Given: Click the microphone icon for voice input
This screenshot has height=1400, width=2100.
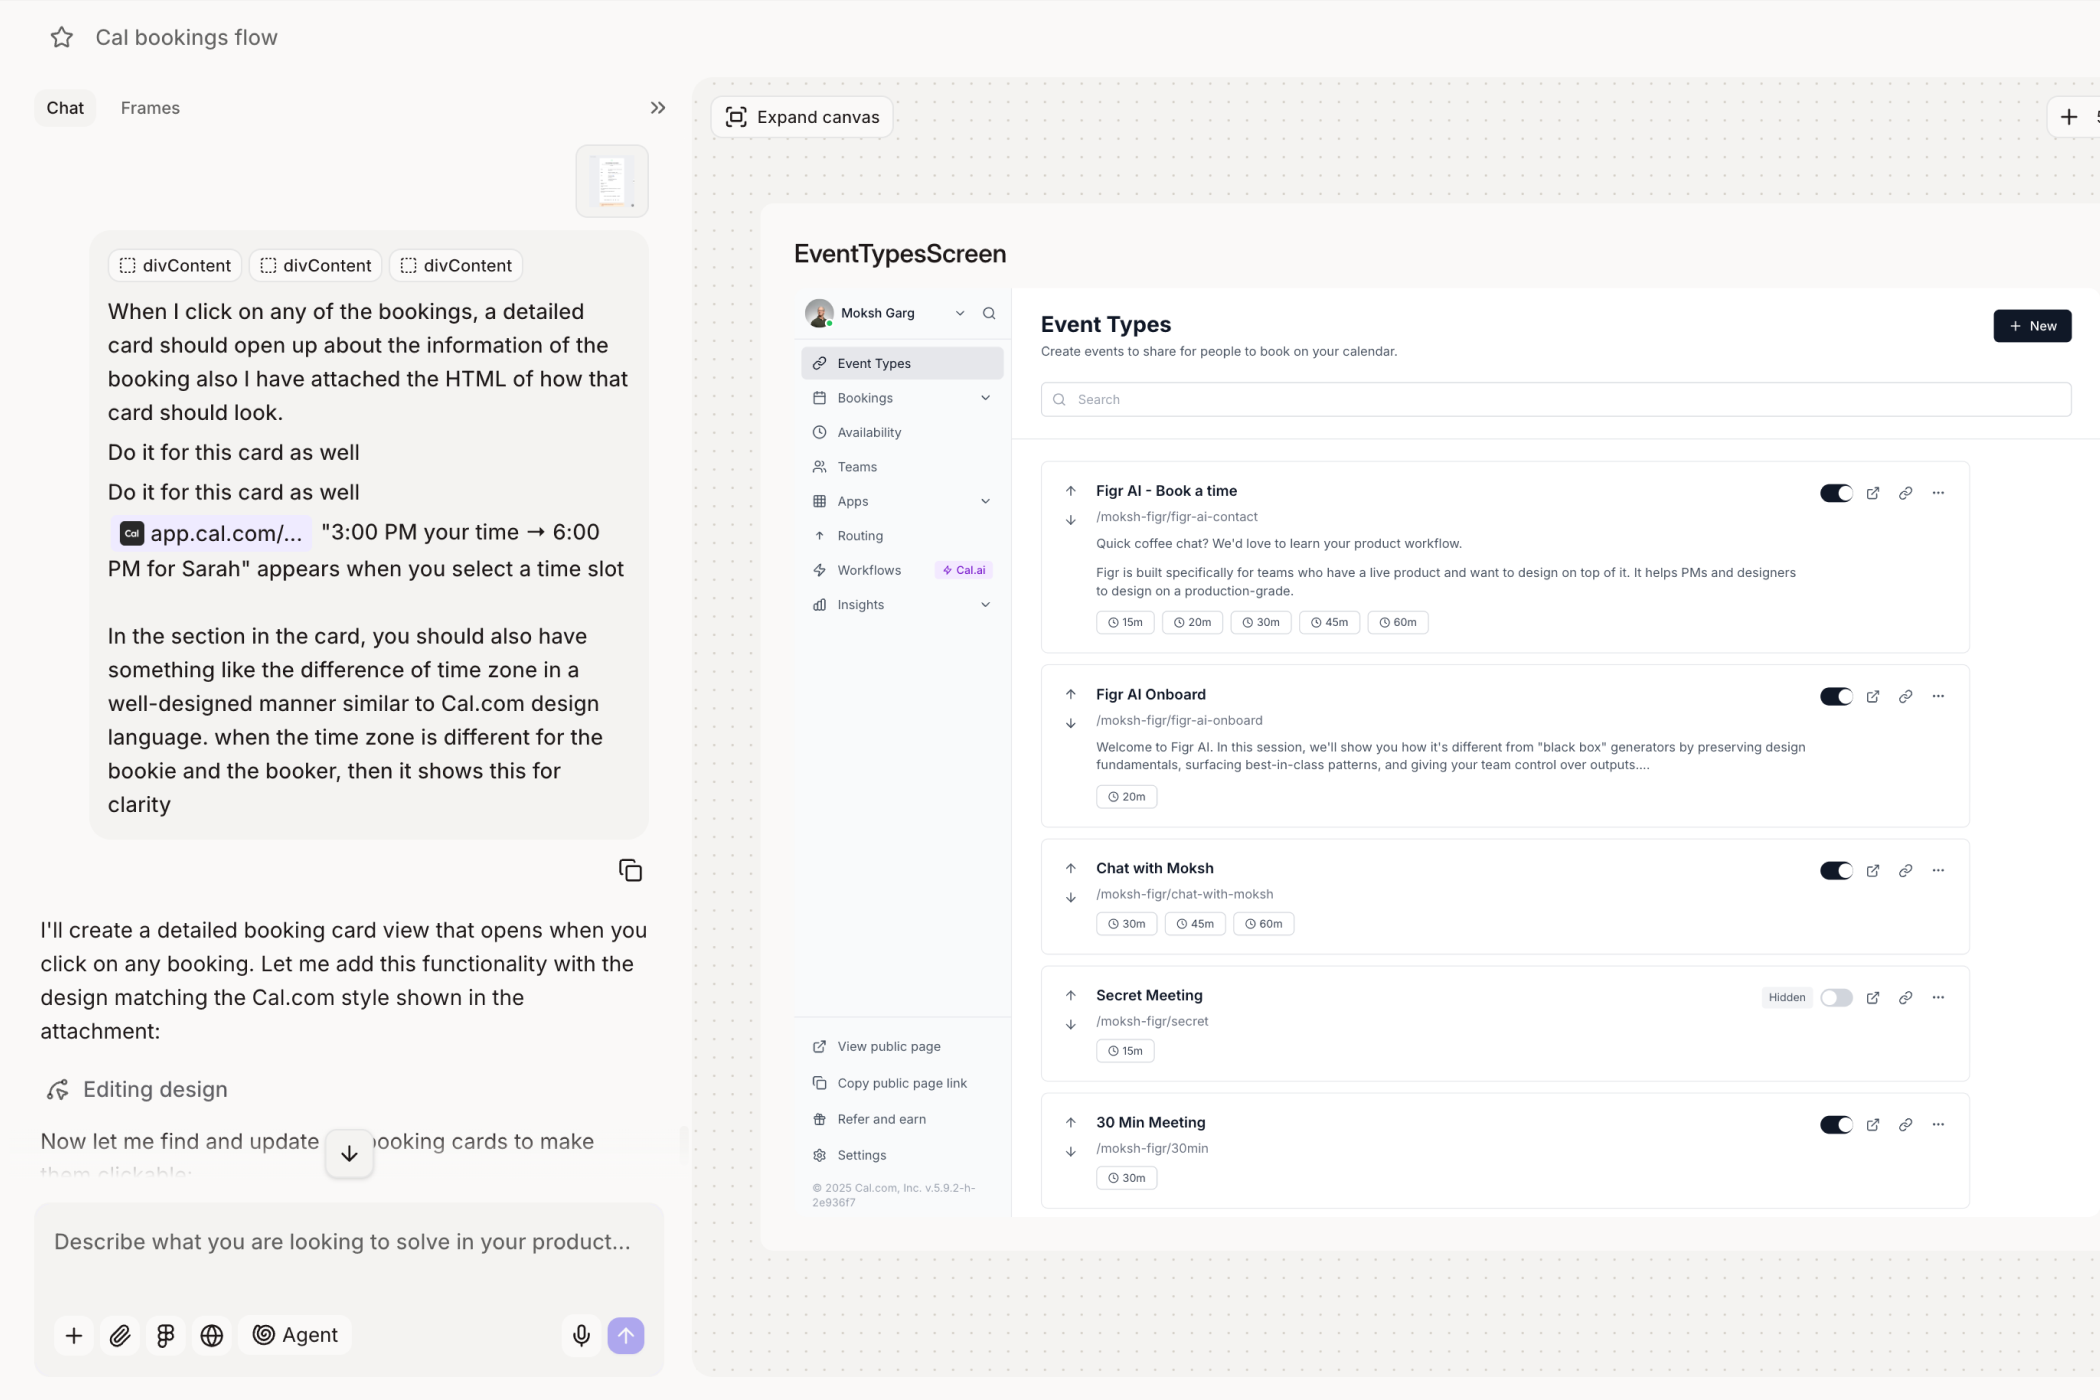Looking at the screenshot, I should pyautogui.click(x=581, y=1335).
